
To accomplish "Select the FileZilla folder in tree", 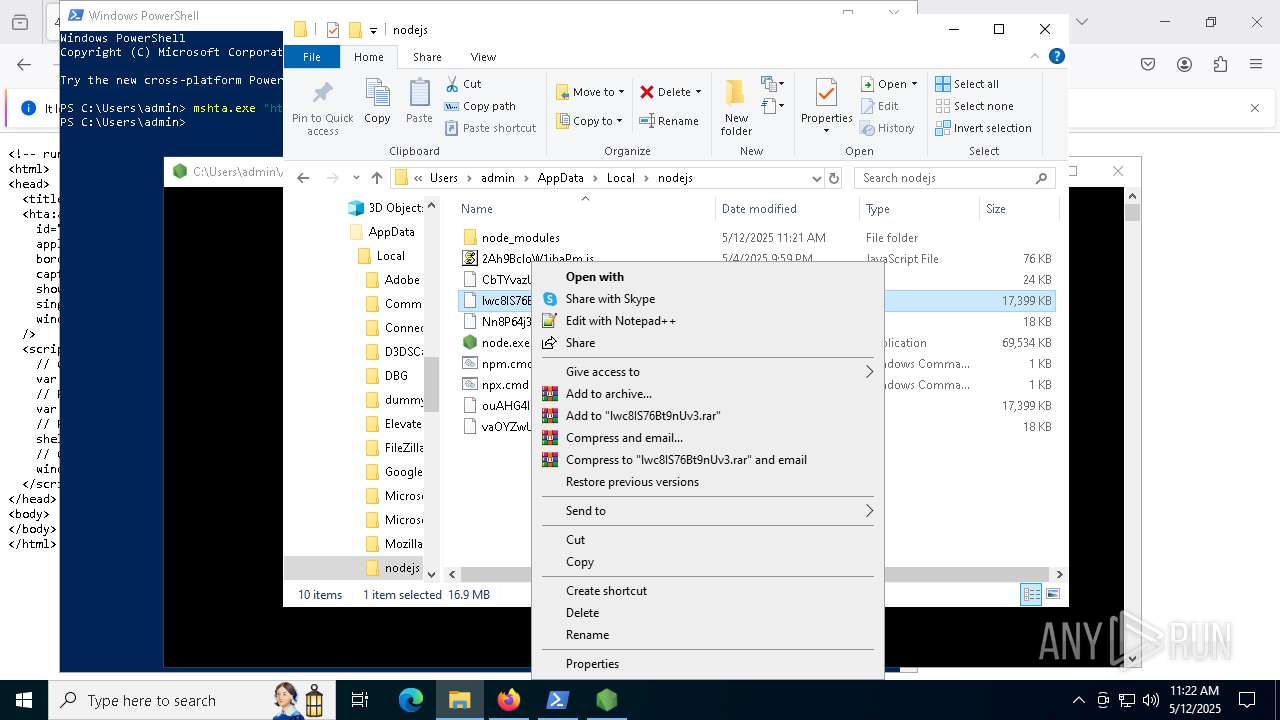I will pos(394,448).
